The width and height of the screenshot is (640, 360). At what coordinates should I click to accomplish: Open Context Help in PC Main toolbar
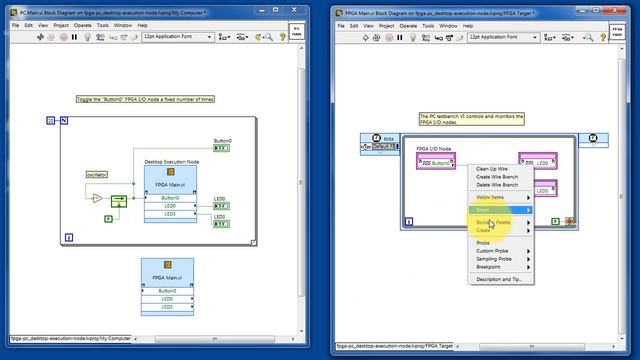282,37
